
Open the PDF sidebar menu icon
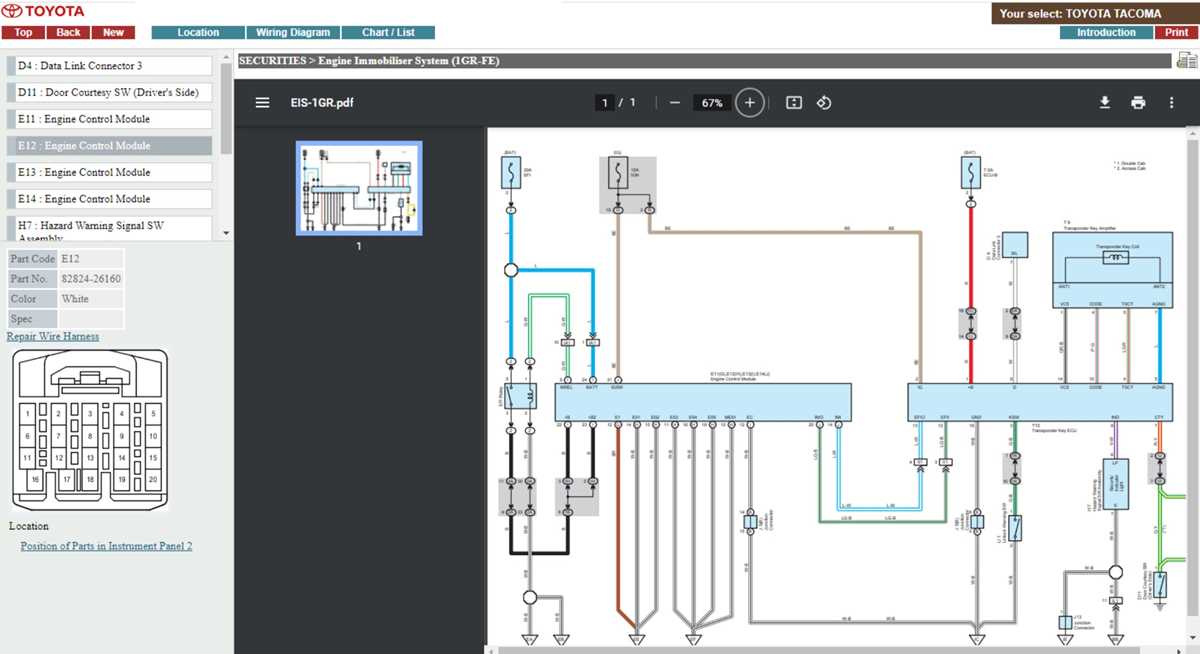(x=262, y=102)
